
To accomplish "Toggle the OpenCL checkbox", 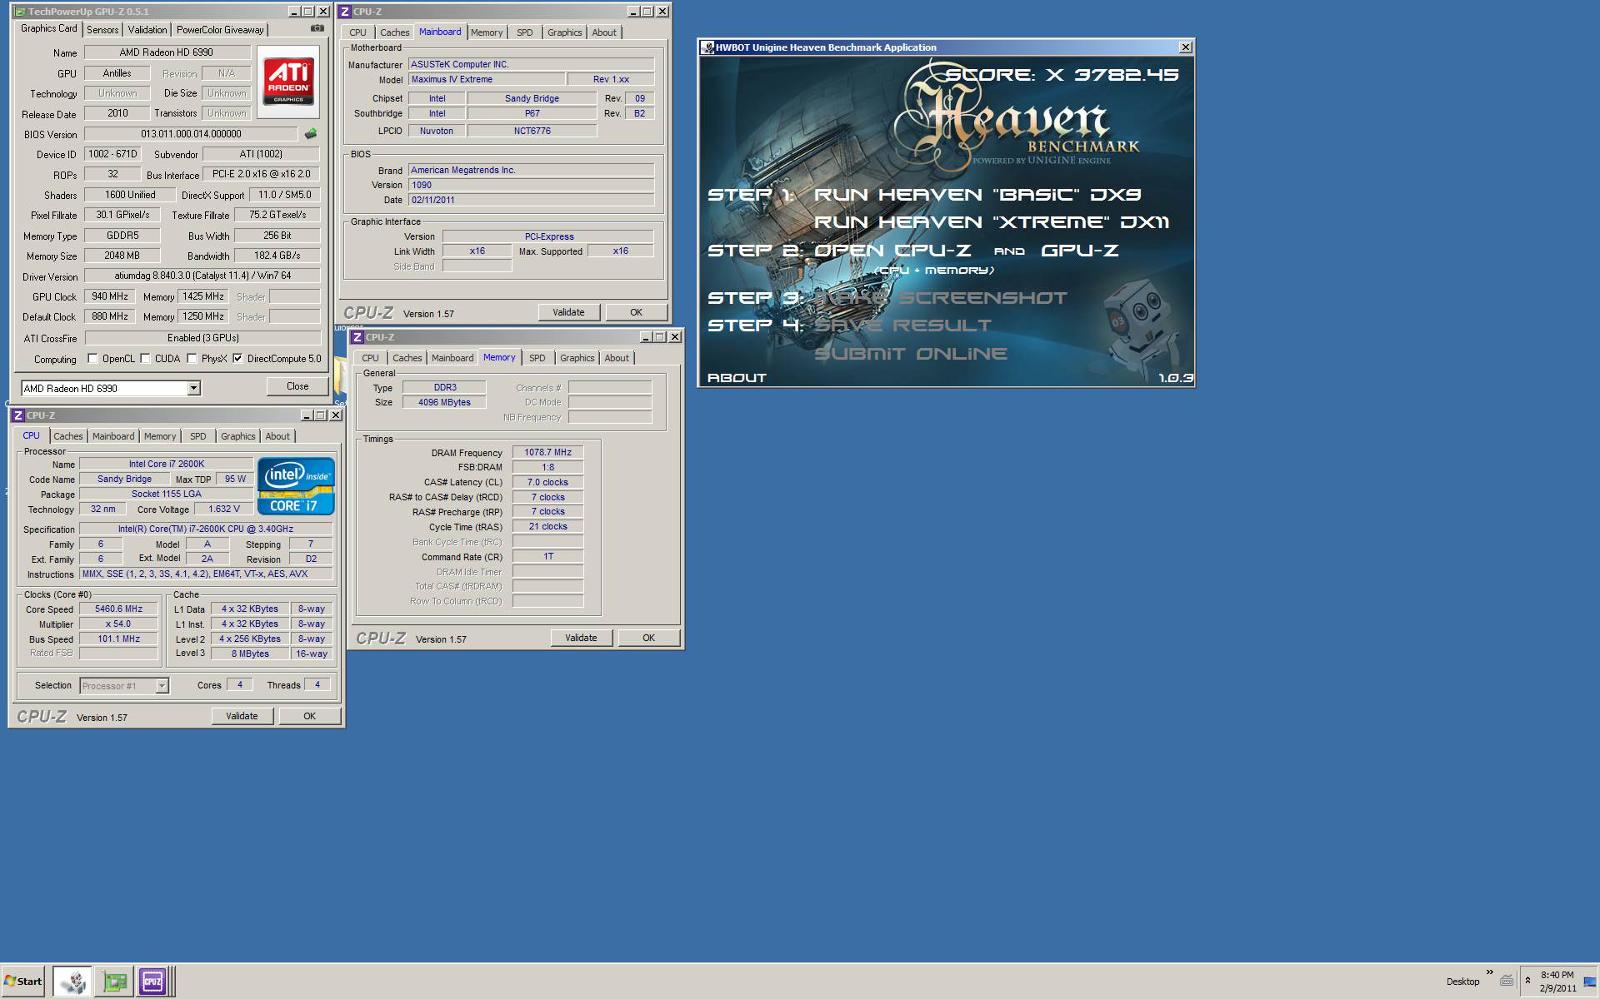I will click(93, 358).
